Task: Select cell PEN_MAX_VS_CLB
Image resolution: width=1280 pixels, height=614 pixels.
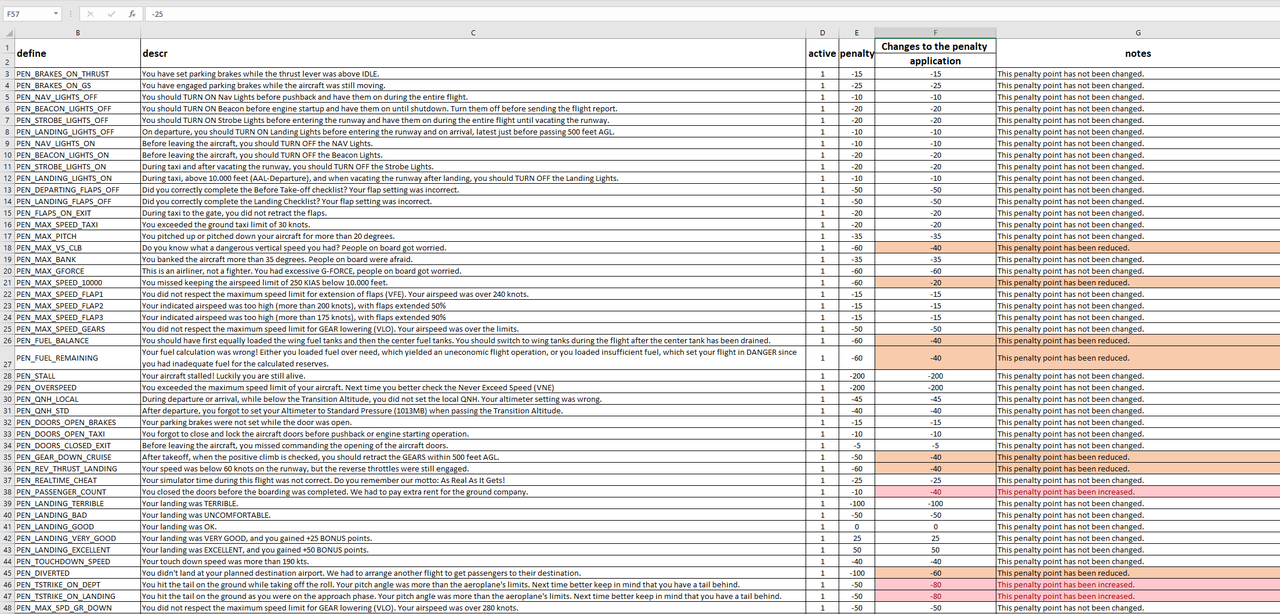Action: (x=78, y=248)
